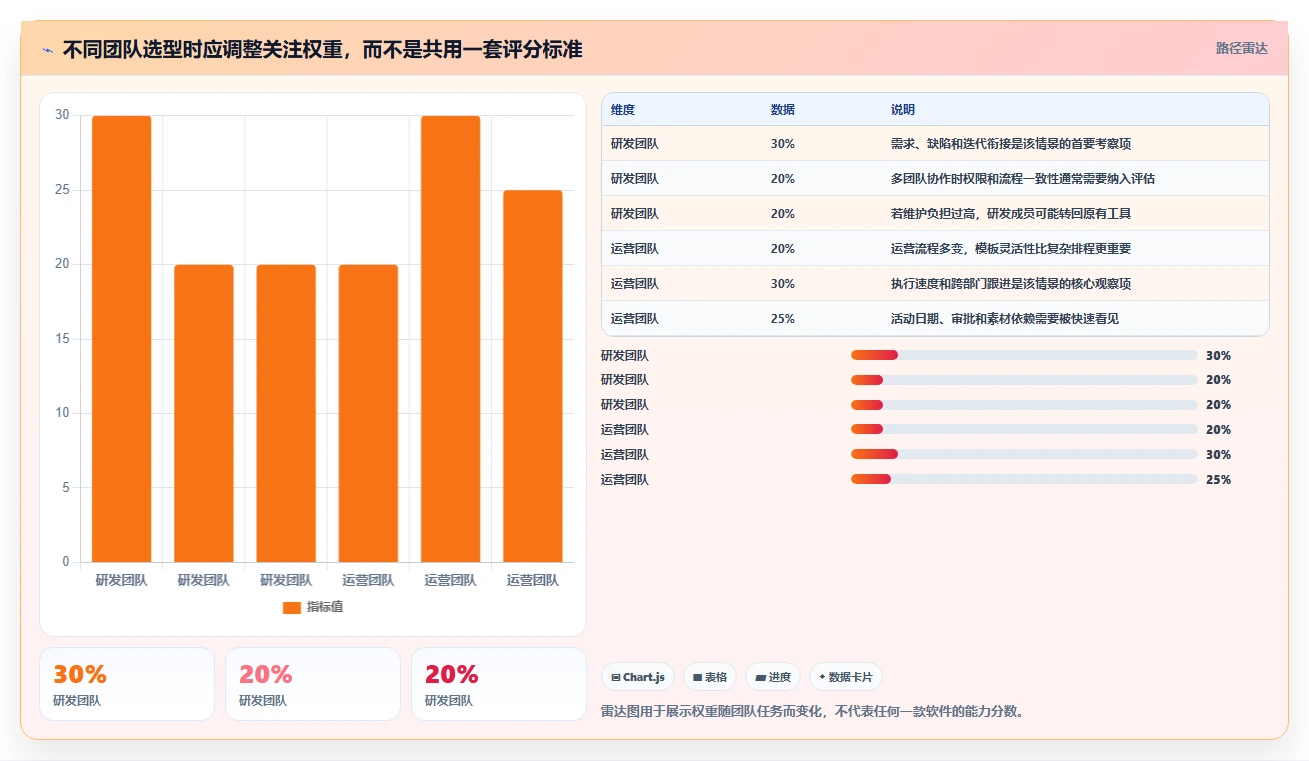Click the 数据卡片 tag
Screen dimensions: 1309x761
point(845,677)
